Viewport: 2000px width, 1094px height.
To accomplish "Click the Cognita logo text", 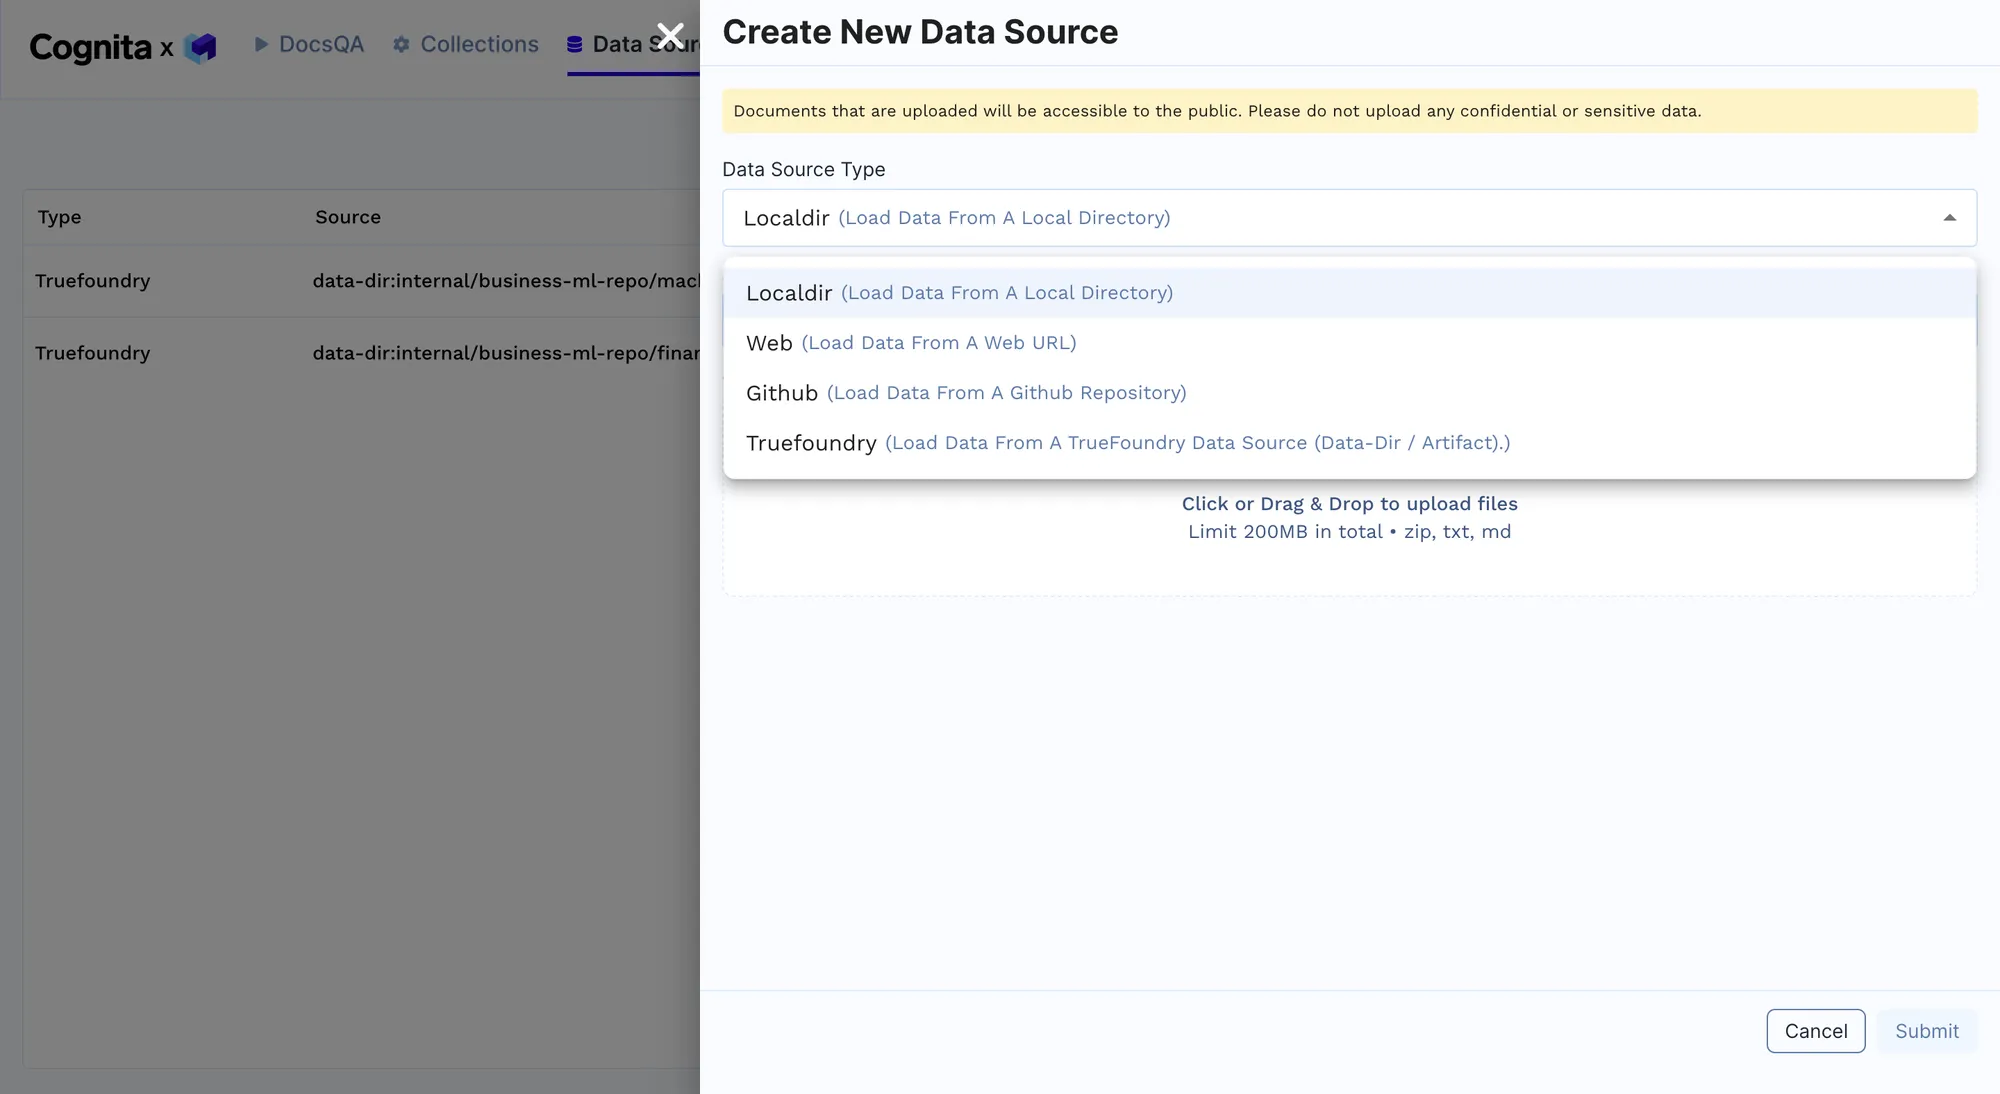I will [x=90, y=47].
